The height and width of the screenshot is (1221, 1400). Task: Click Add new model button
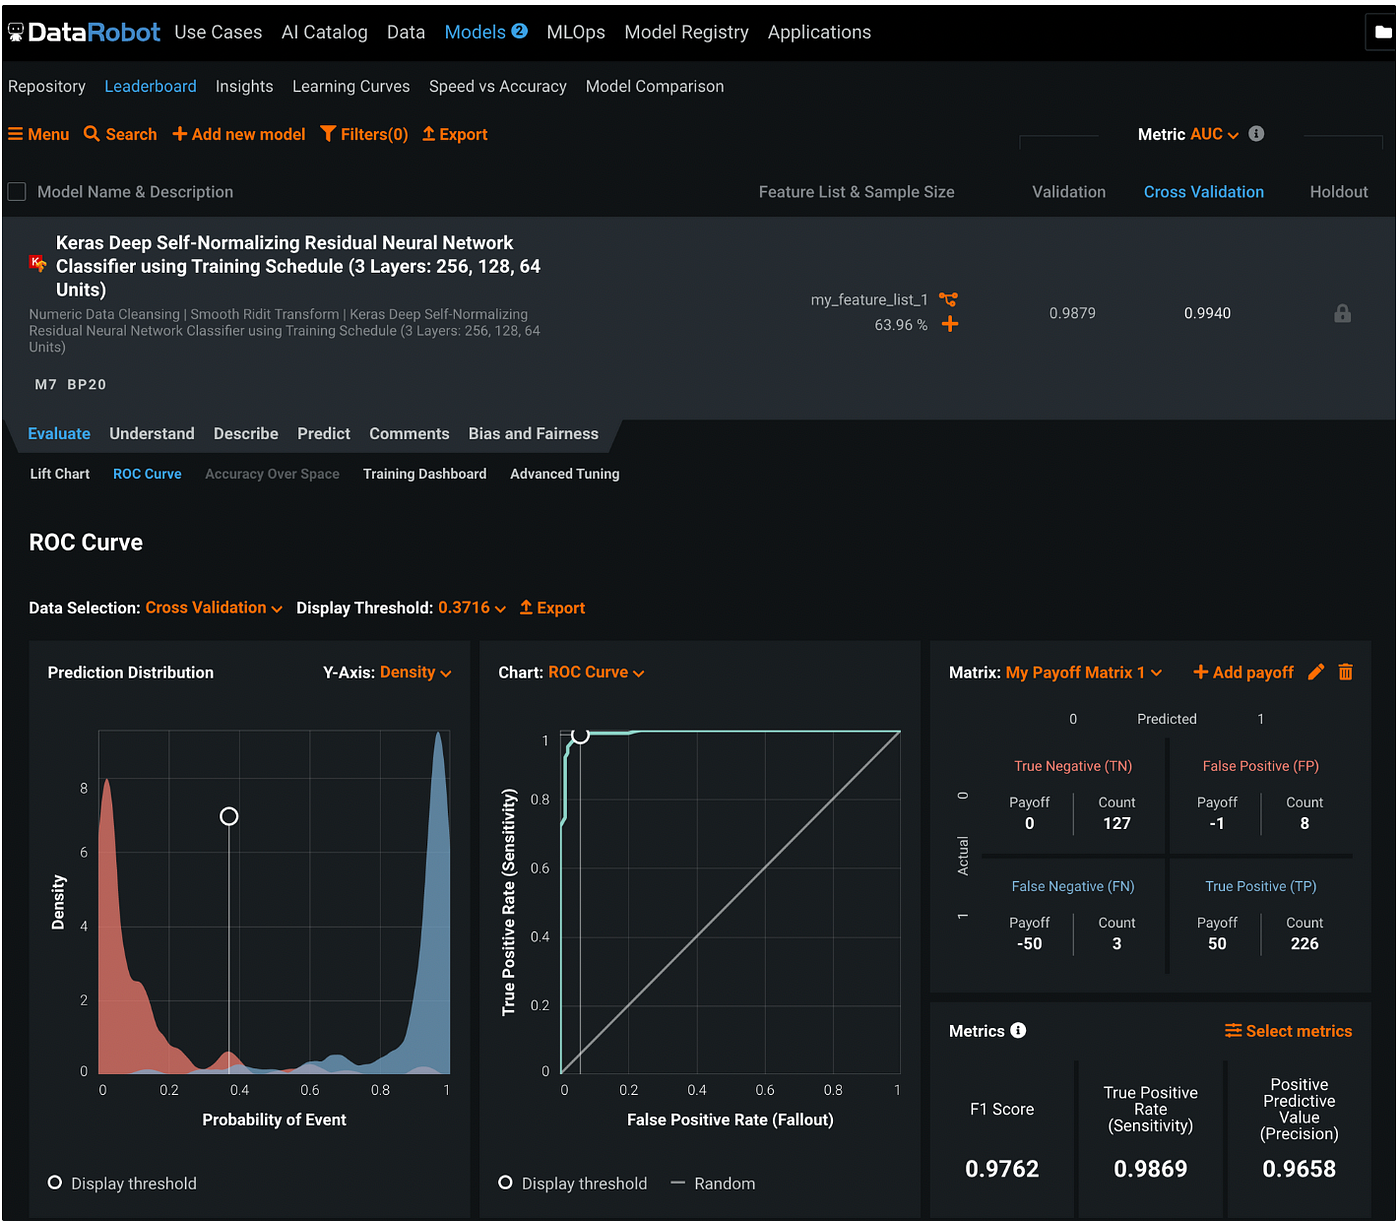point(239,134)
